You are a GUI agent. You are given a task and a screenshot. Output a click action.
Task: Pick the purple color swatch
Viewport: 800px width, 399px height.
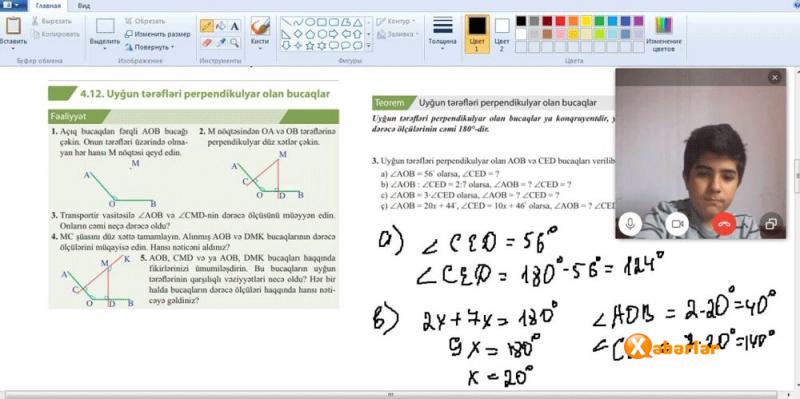(638, 21)
